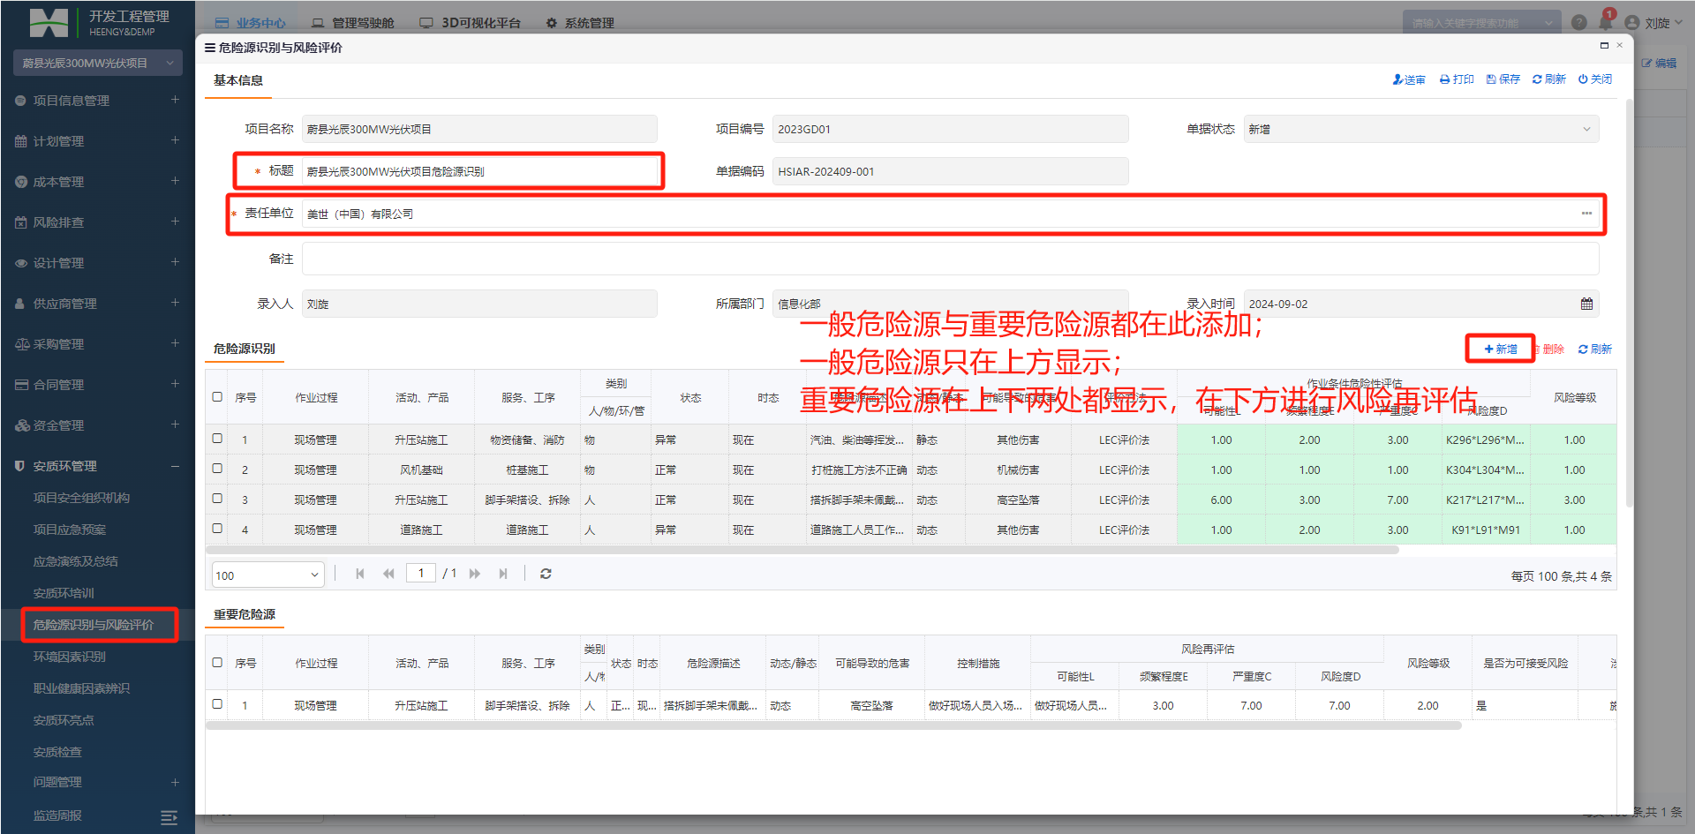Collapse 安质环管理 sidebar menu
This screenshot has height=834, width=1695.
click(x=97, y=466)
